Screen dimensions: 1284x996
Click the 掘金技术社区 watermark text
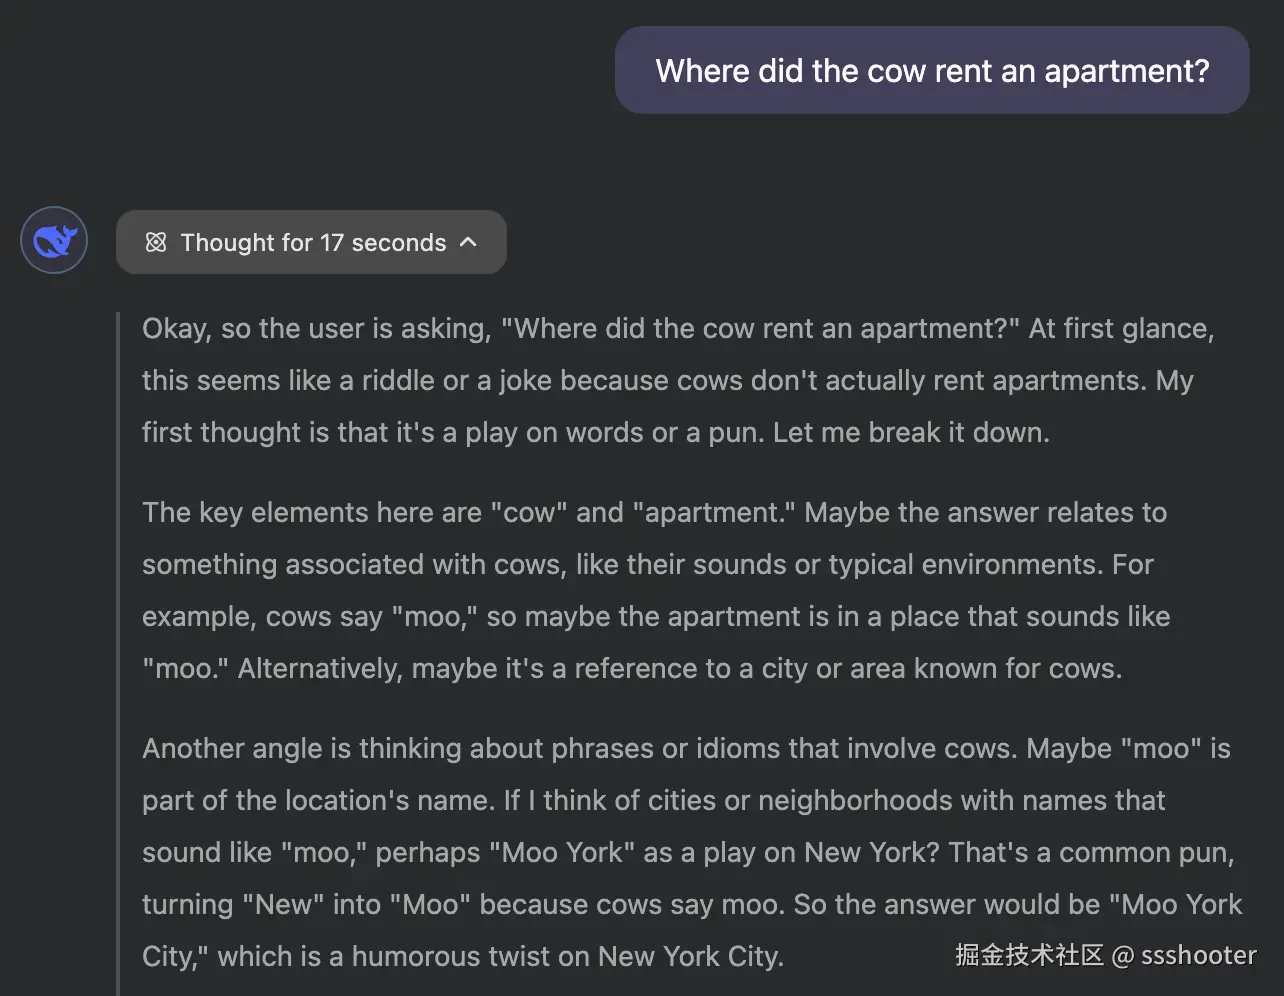[x=1028, y=956]
